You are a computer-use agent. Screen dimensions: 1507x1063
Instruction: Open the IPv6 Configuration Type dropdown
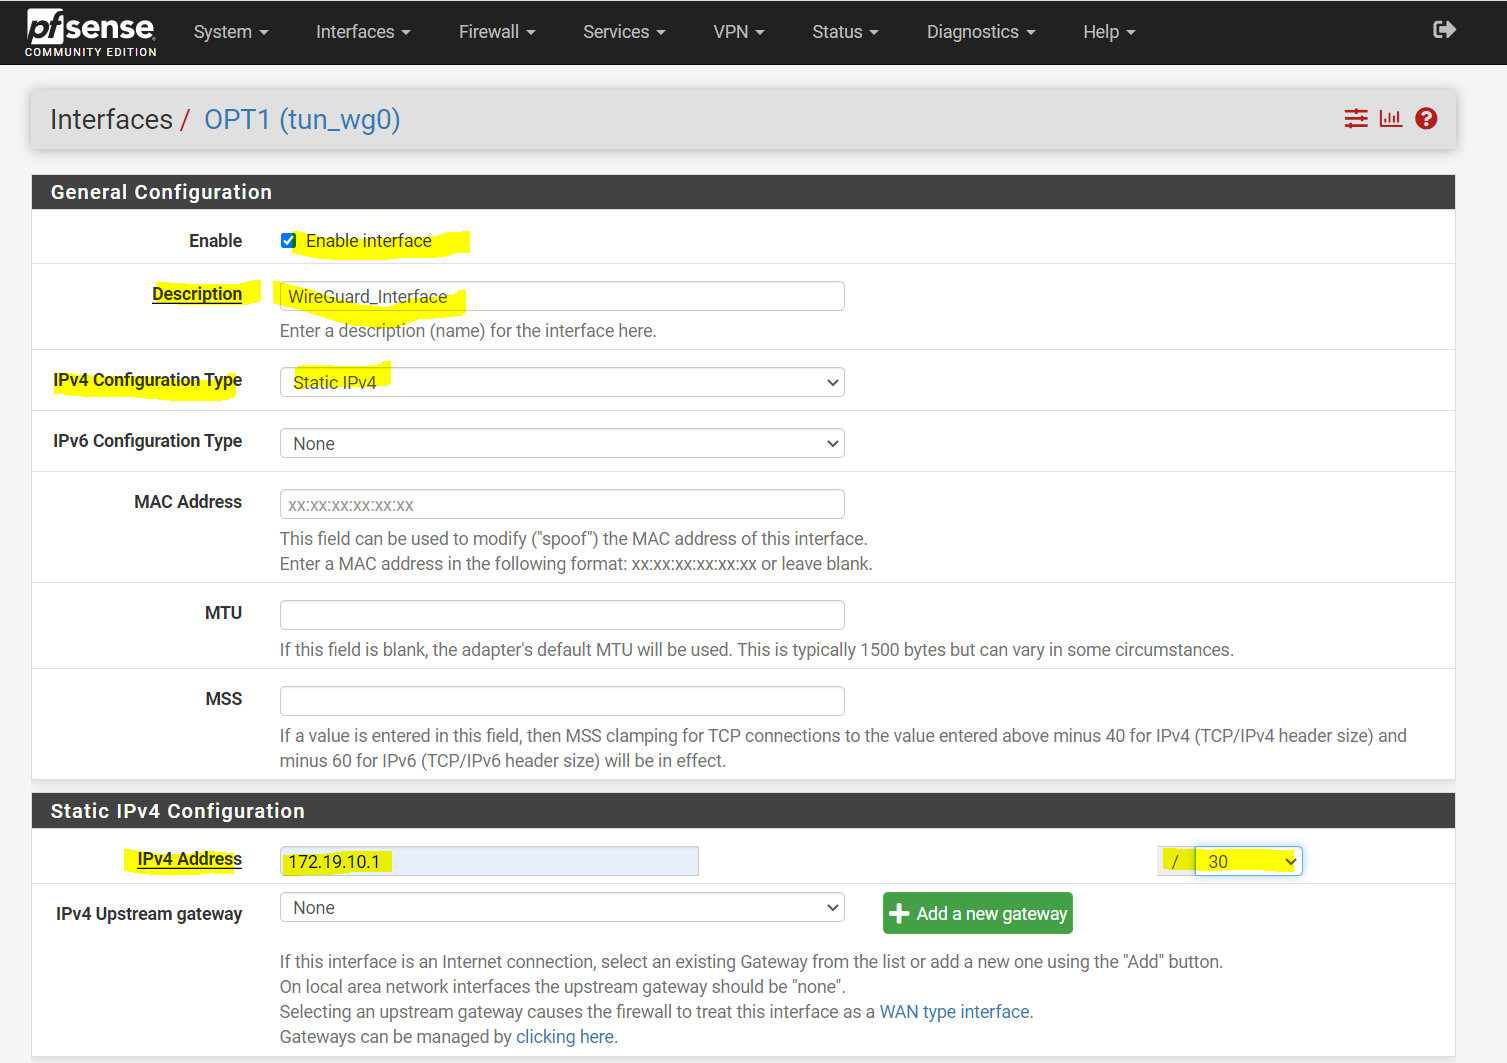561,442
